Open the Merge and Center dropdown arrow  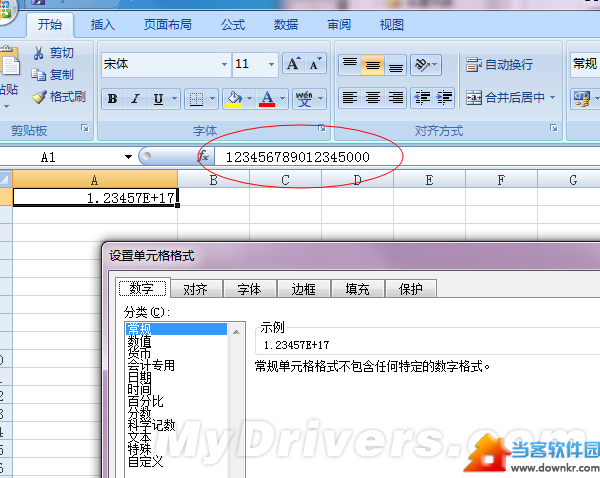(552, 98)
